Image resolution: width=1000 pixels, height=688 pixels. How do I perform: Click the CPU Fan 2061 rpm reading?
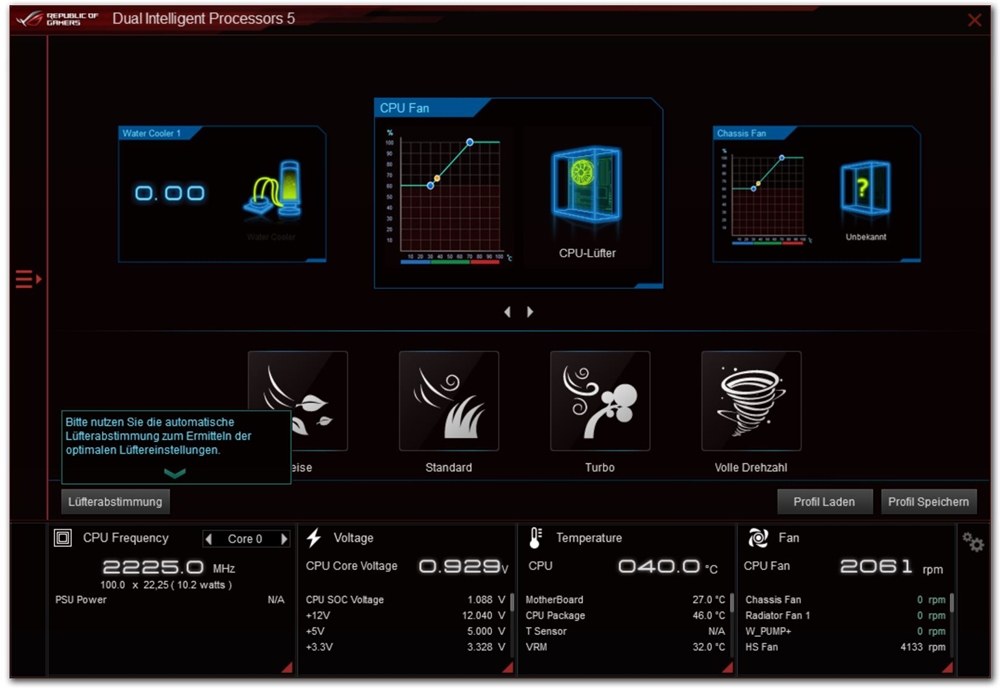pyautogui.click(x=892, y=566)
